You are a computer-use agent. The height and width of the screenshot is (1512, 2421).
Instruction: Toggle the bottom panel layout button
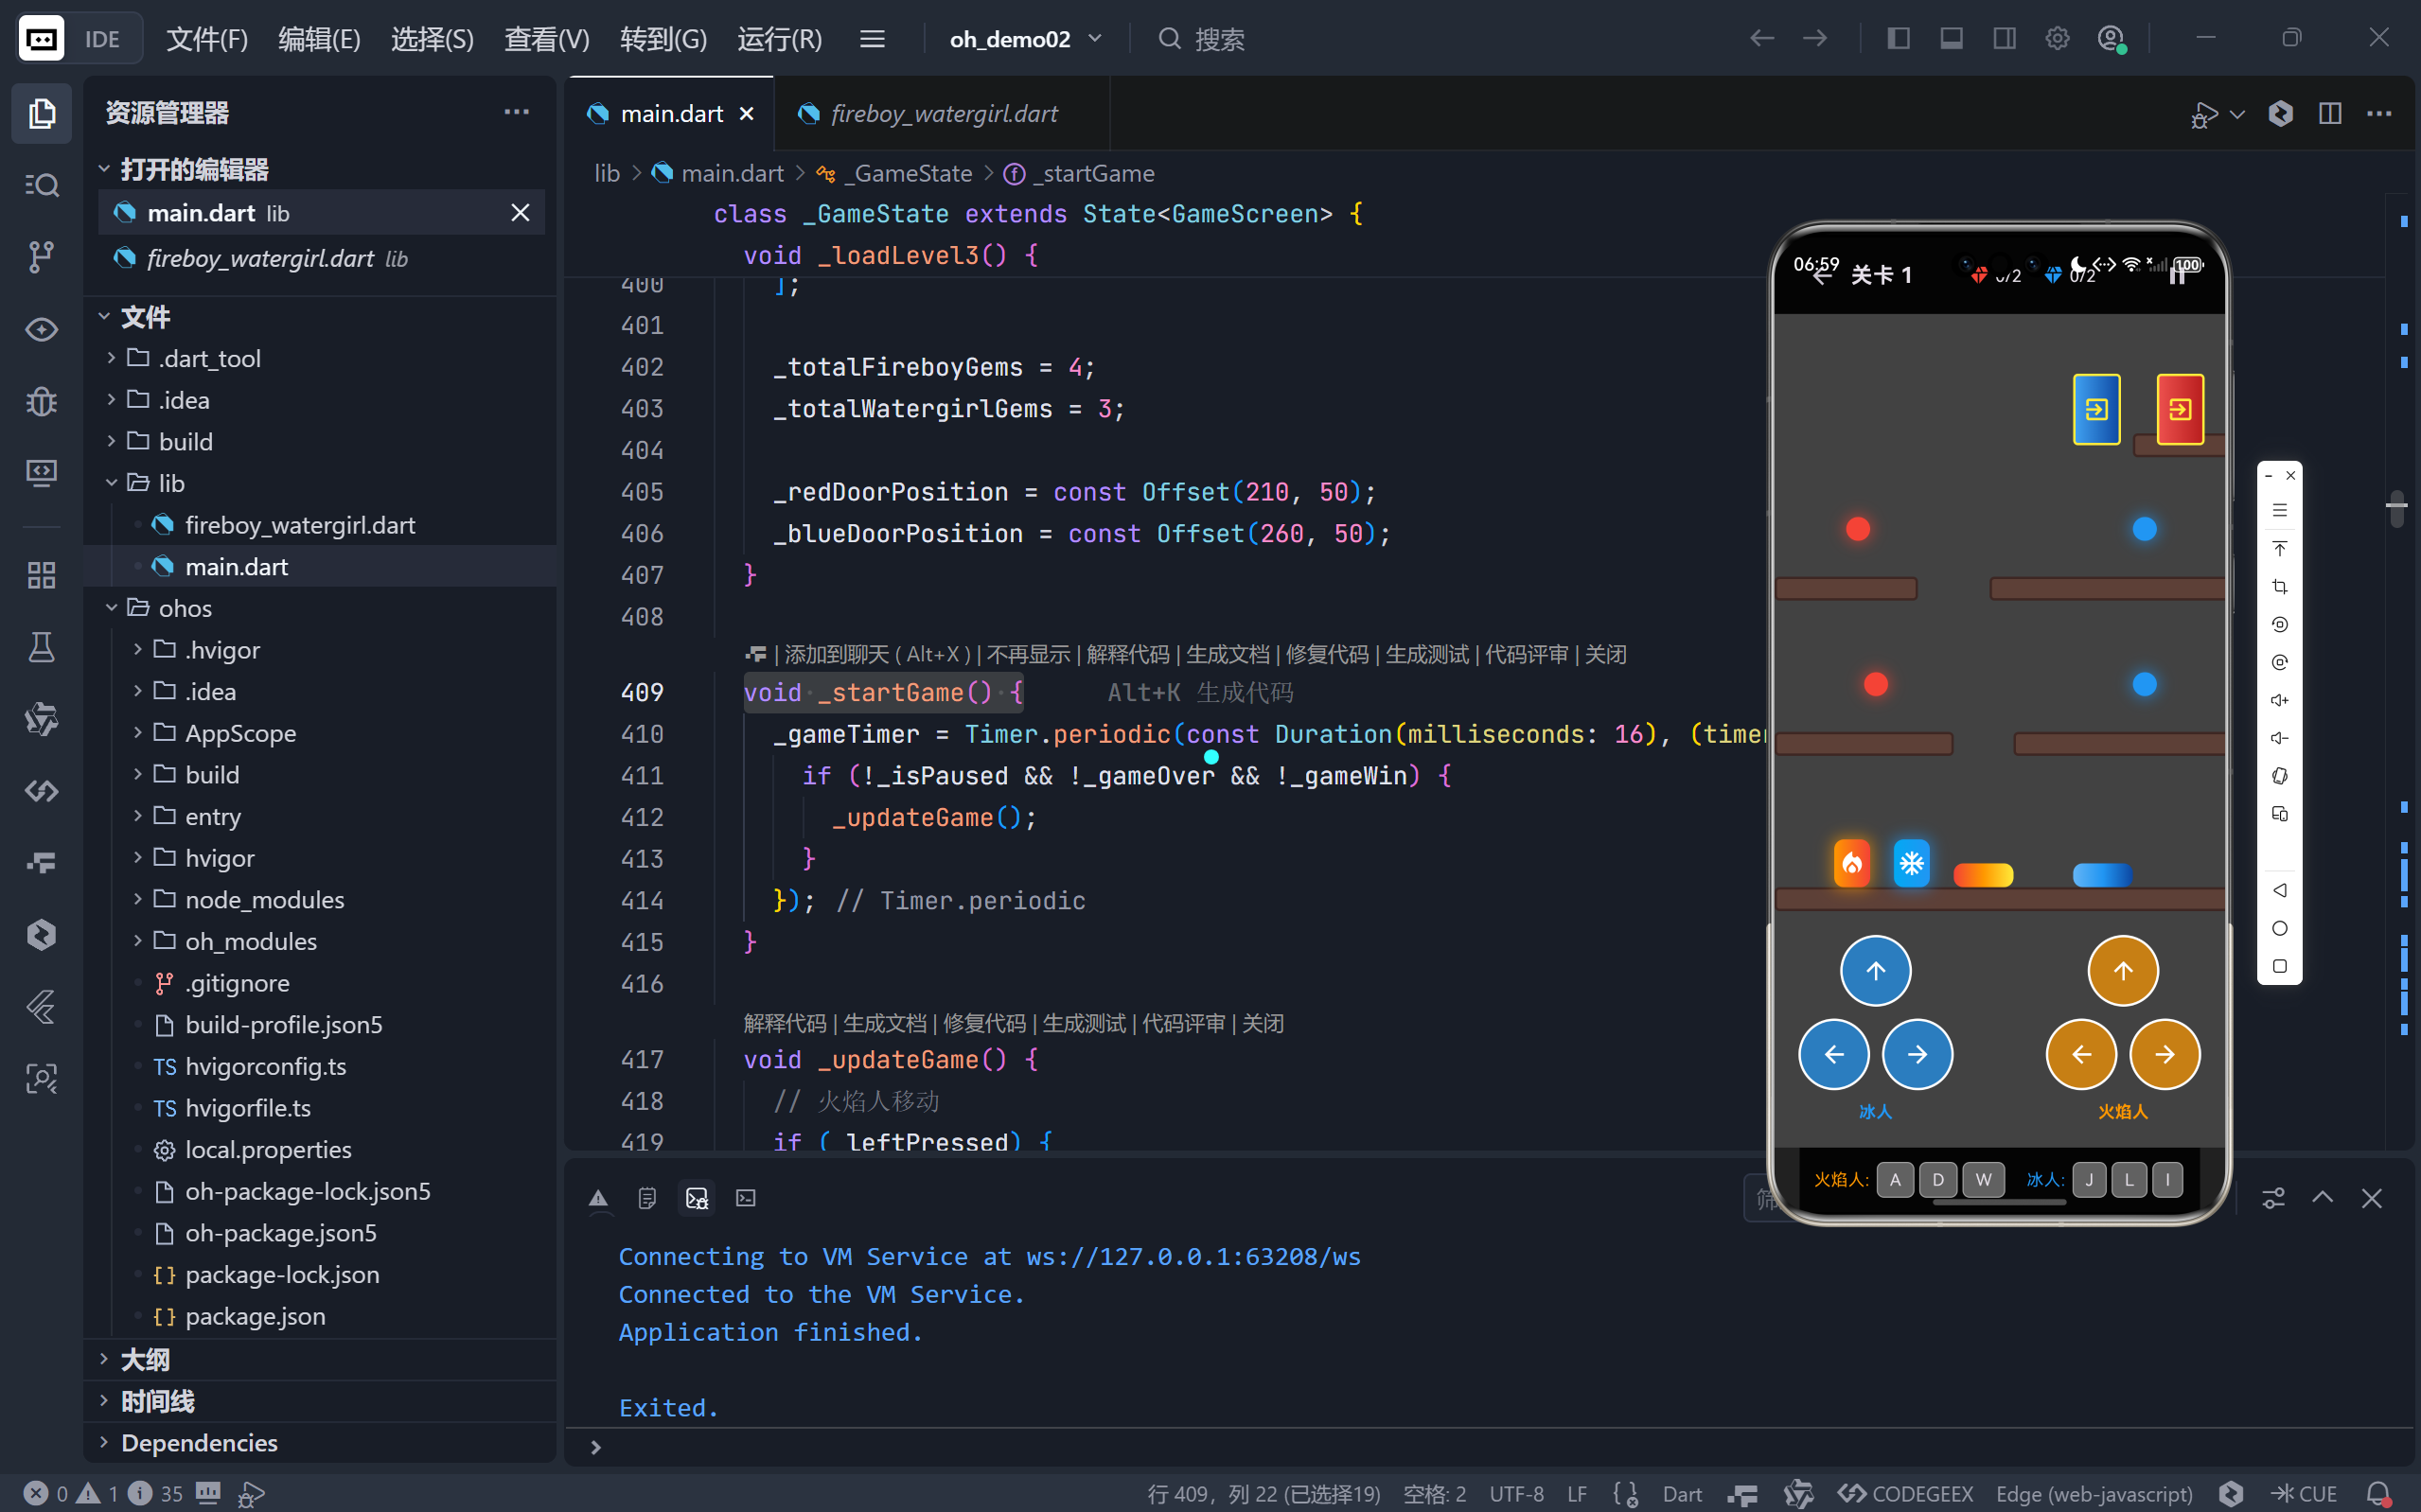tap(1951, 39)
